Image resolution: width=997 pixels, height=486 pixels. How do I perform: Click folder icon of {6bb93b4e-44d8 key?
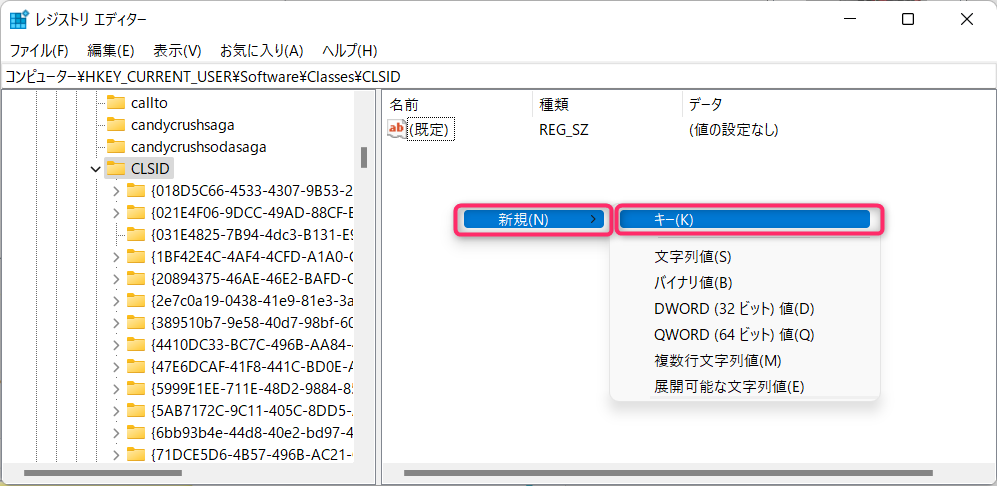[x=136, y=433]
